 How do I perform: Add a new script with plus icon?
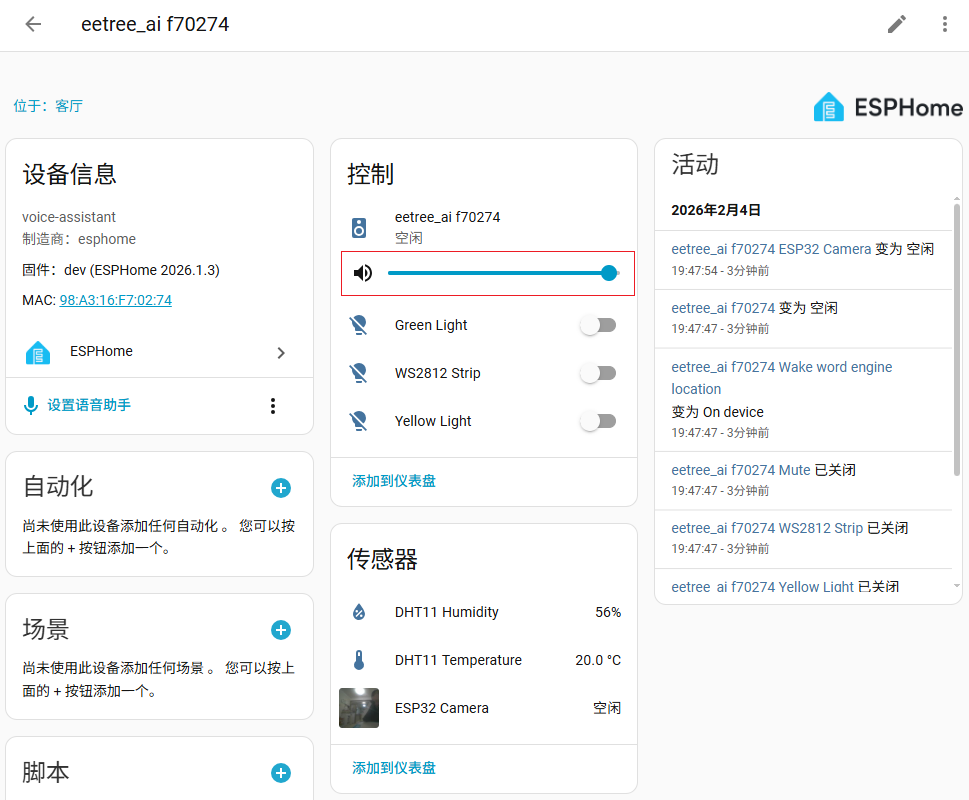click(281, 773)
